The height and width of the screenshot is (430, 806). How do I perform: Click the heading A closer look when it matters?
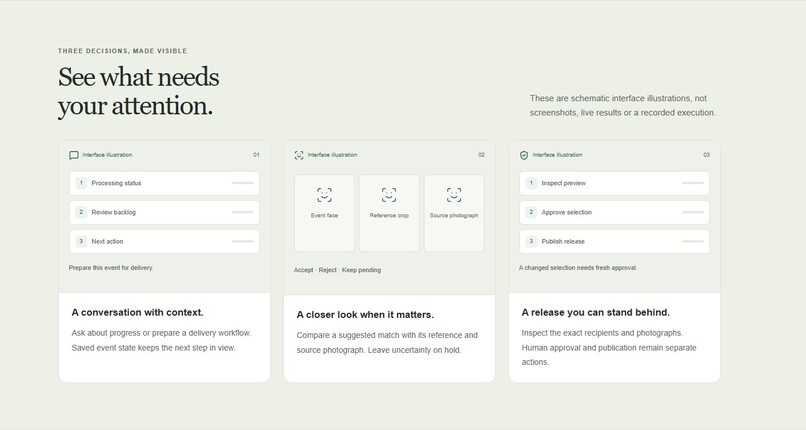(365, 314)
